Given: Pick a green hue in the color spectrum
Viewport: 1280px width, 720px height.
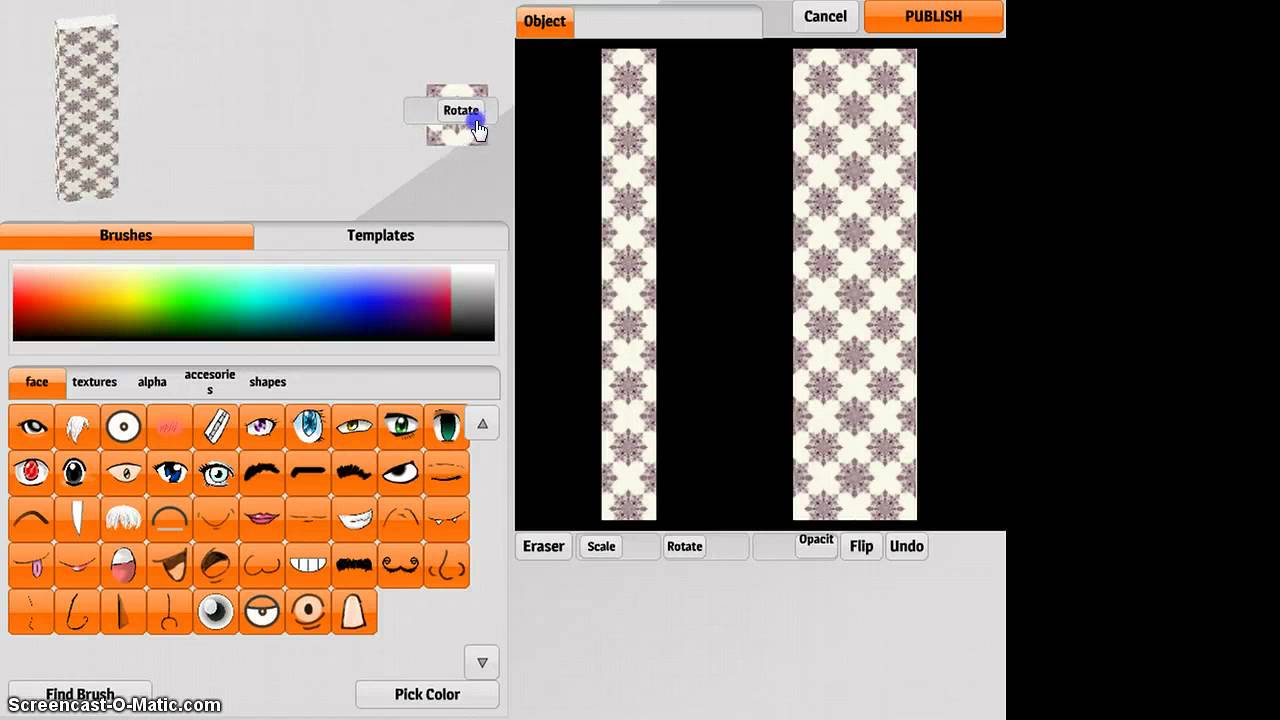Looking at the screenshot, I should point(190,303).
